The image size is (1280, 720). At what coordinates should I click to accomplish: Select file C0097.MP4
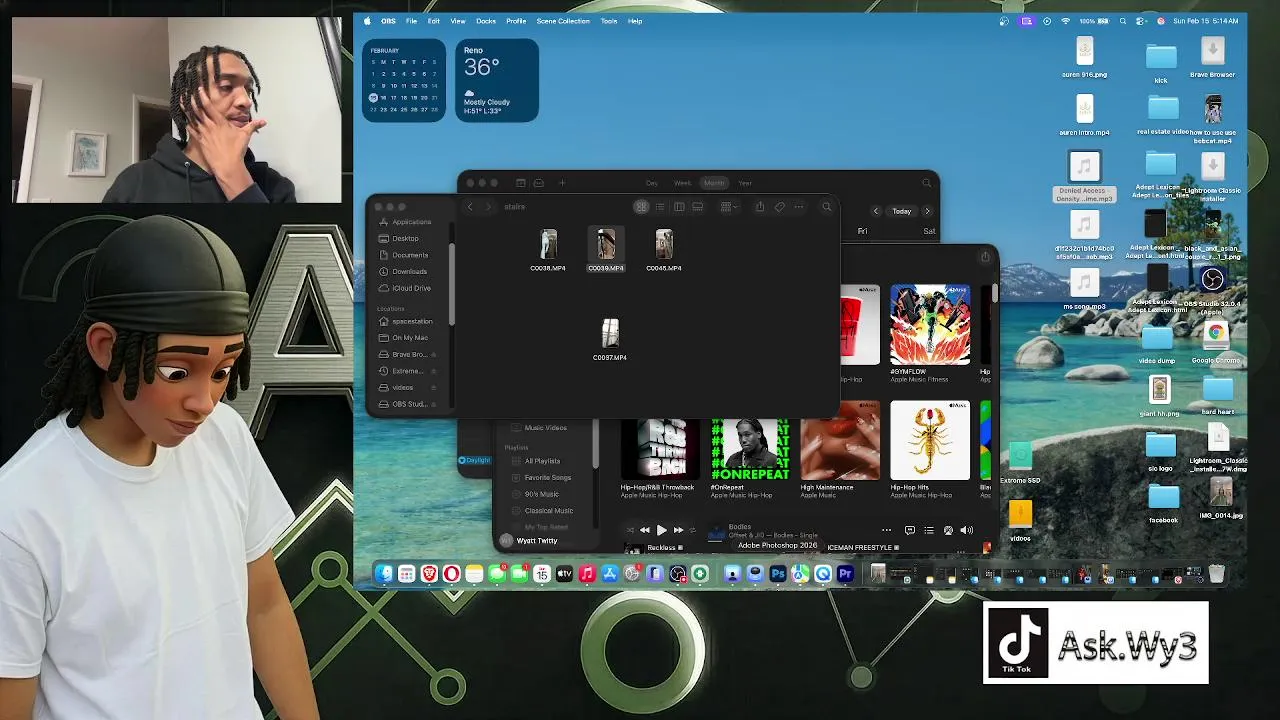point(610,340)
